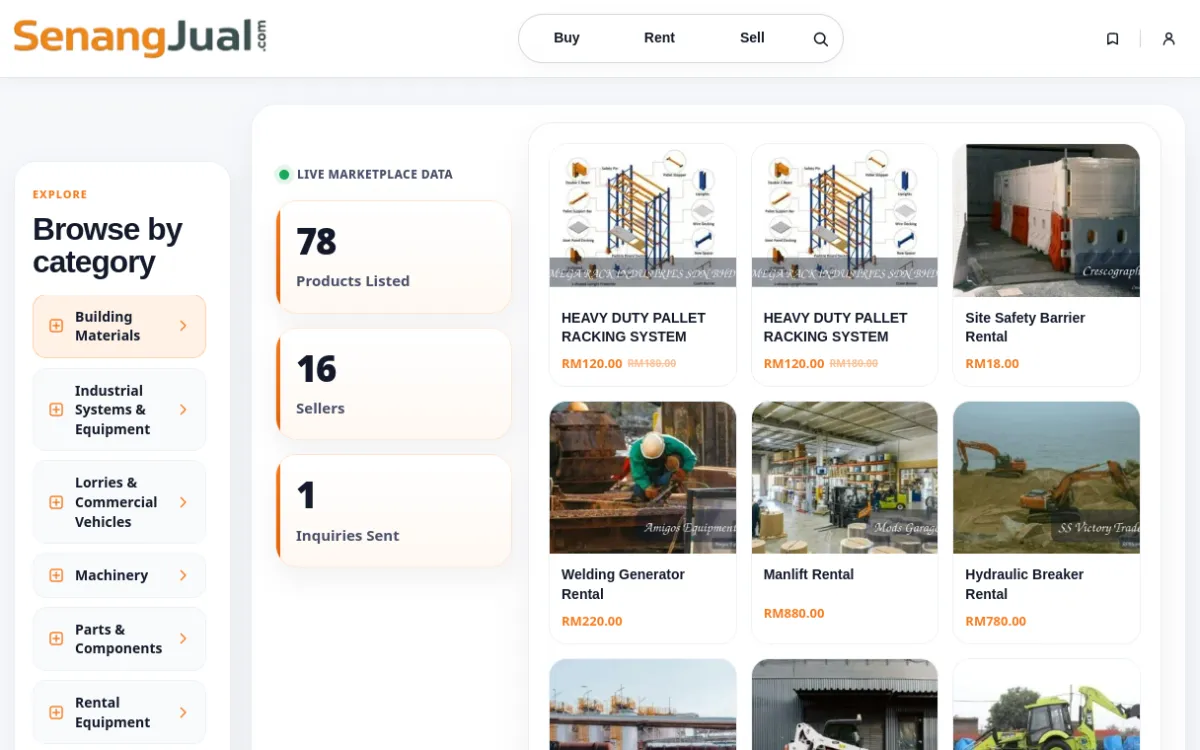Viewport: 1200px width, 750px height.
Task: Click Welding Generator Rental title
Action: tap(623, 584)
